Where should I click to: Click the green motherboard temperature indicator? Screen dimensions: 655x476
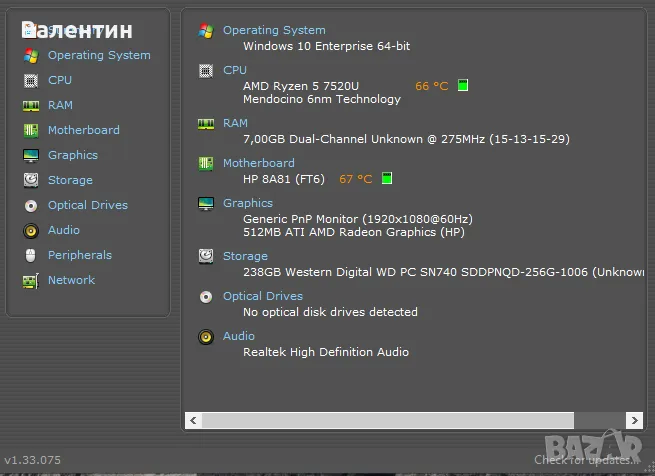click(387, 179)
